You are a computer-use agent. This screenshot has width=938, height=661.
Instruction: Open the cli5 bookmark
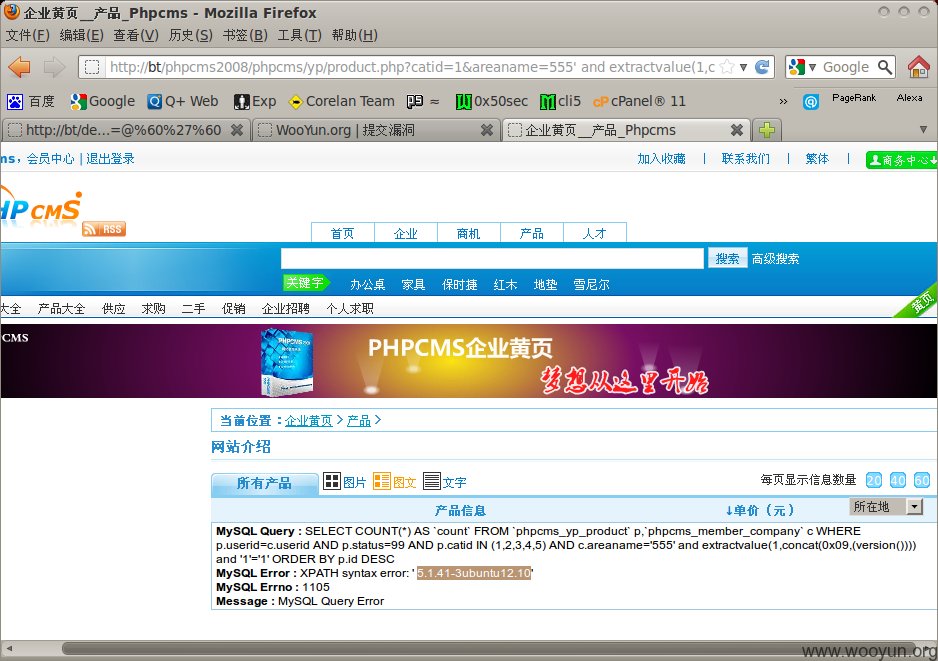(x=561, y=102)
